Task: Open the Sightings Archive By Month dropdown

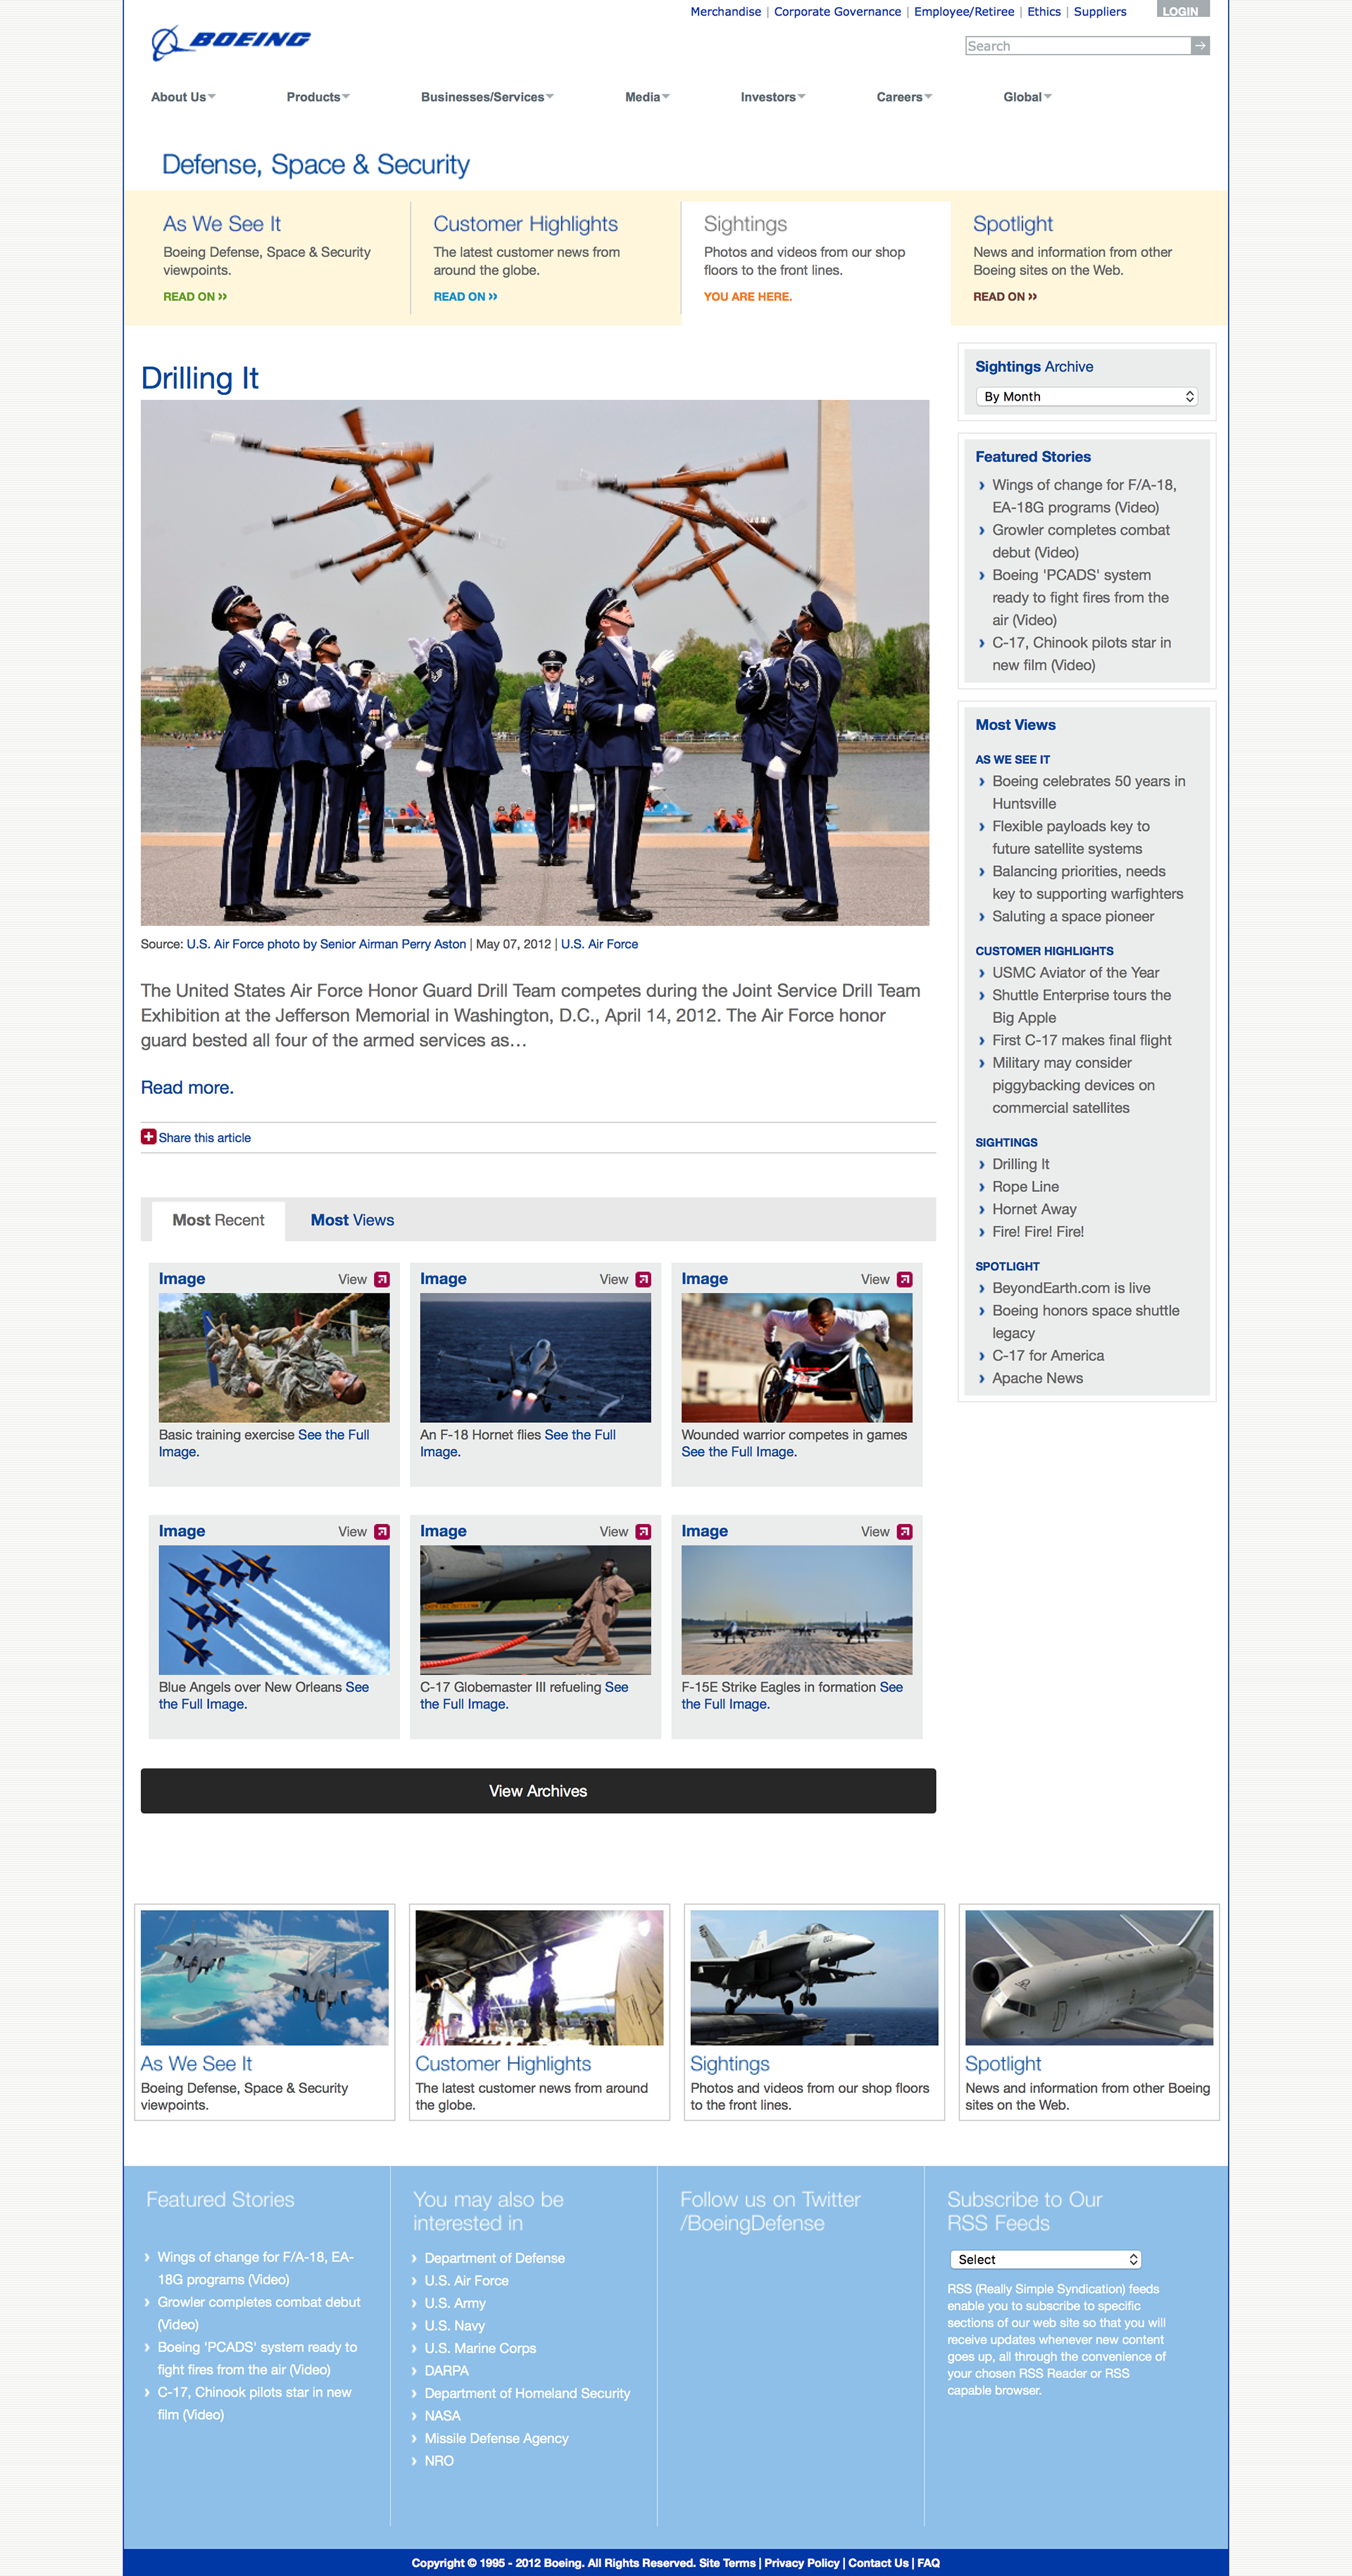Action: click(1087, 397)
